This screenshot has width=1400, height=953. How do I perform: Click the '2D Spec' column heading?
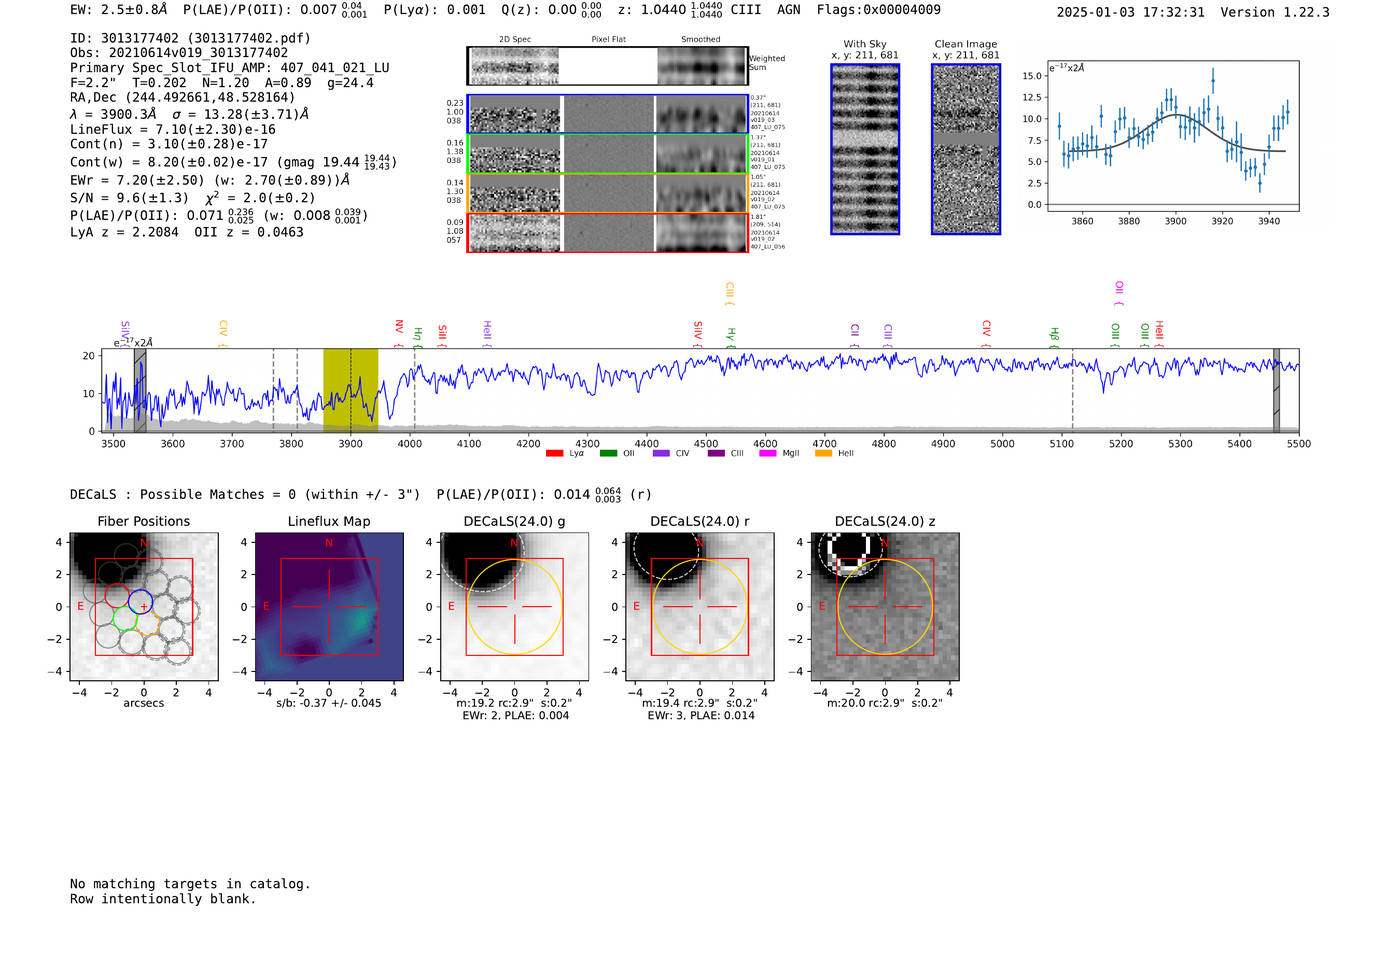point(515,40)
